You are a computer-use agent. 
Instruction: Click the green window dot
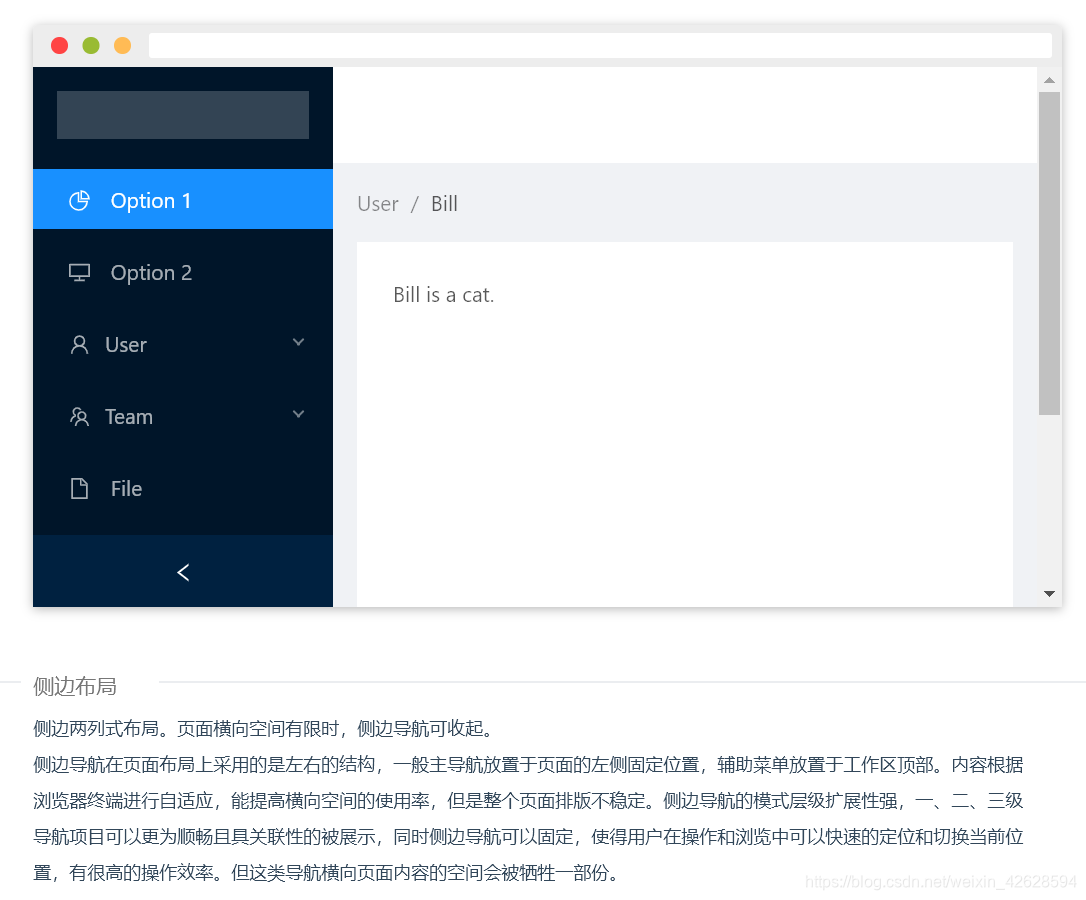91,46
